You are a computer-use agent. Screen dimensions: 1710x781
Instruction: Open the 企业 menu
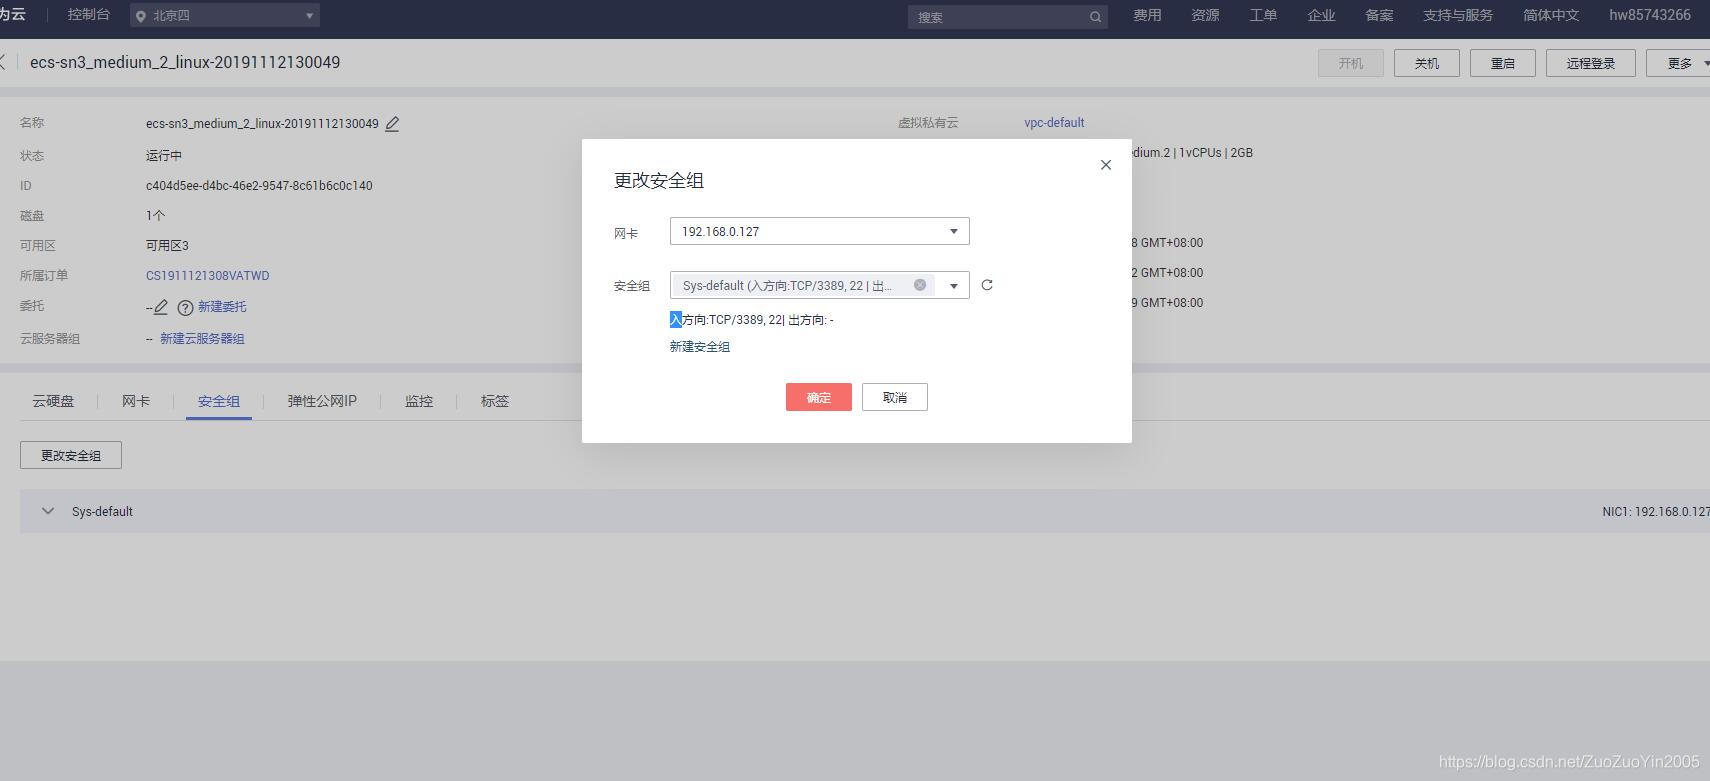(1321, 15)
